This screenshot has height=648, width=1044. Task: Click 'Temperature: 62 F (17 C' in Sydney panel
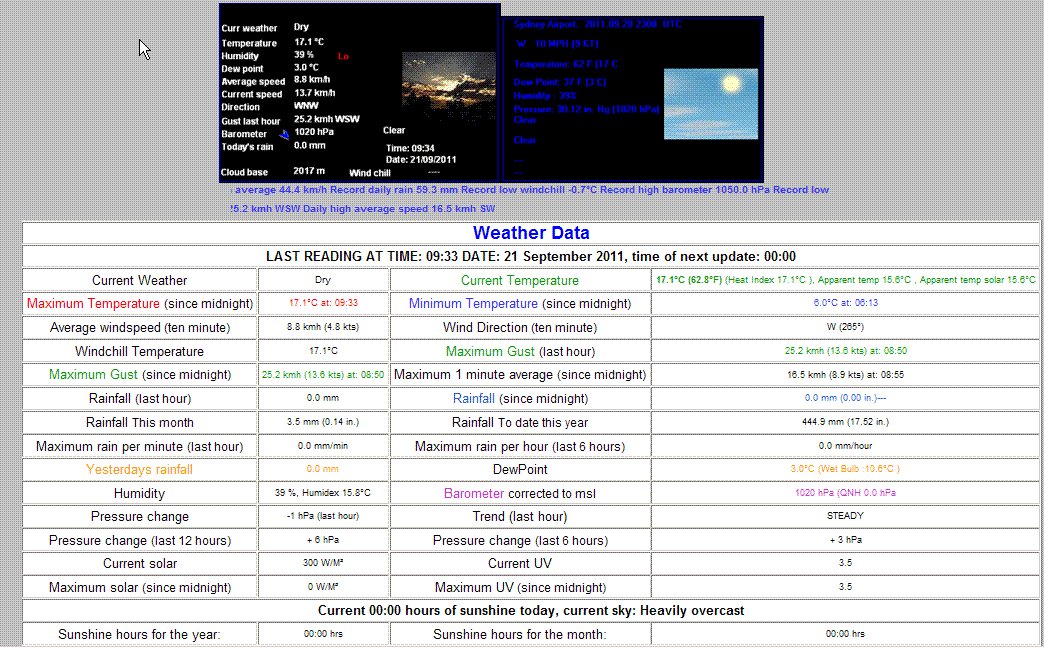[x=566, y=65]
